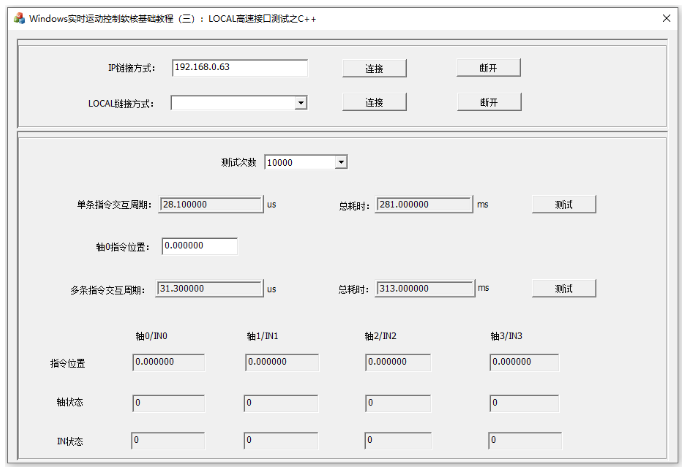The height and width of the screenshot is (473, 689).
Task: Open the LOCAL链接方式 dropdown
Action: (301, 103)
